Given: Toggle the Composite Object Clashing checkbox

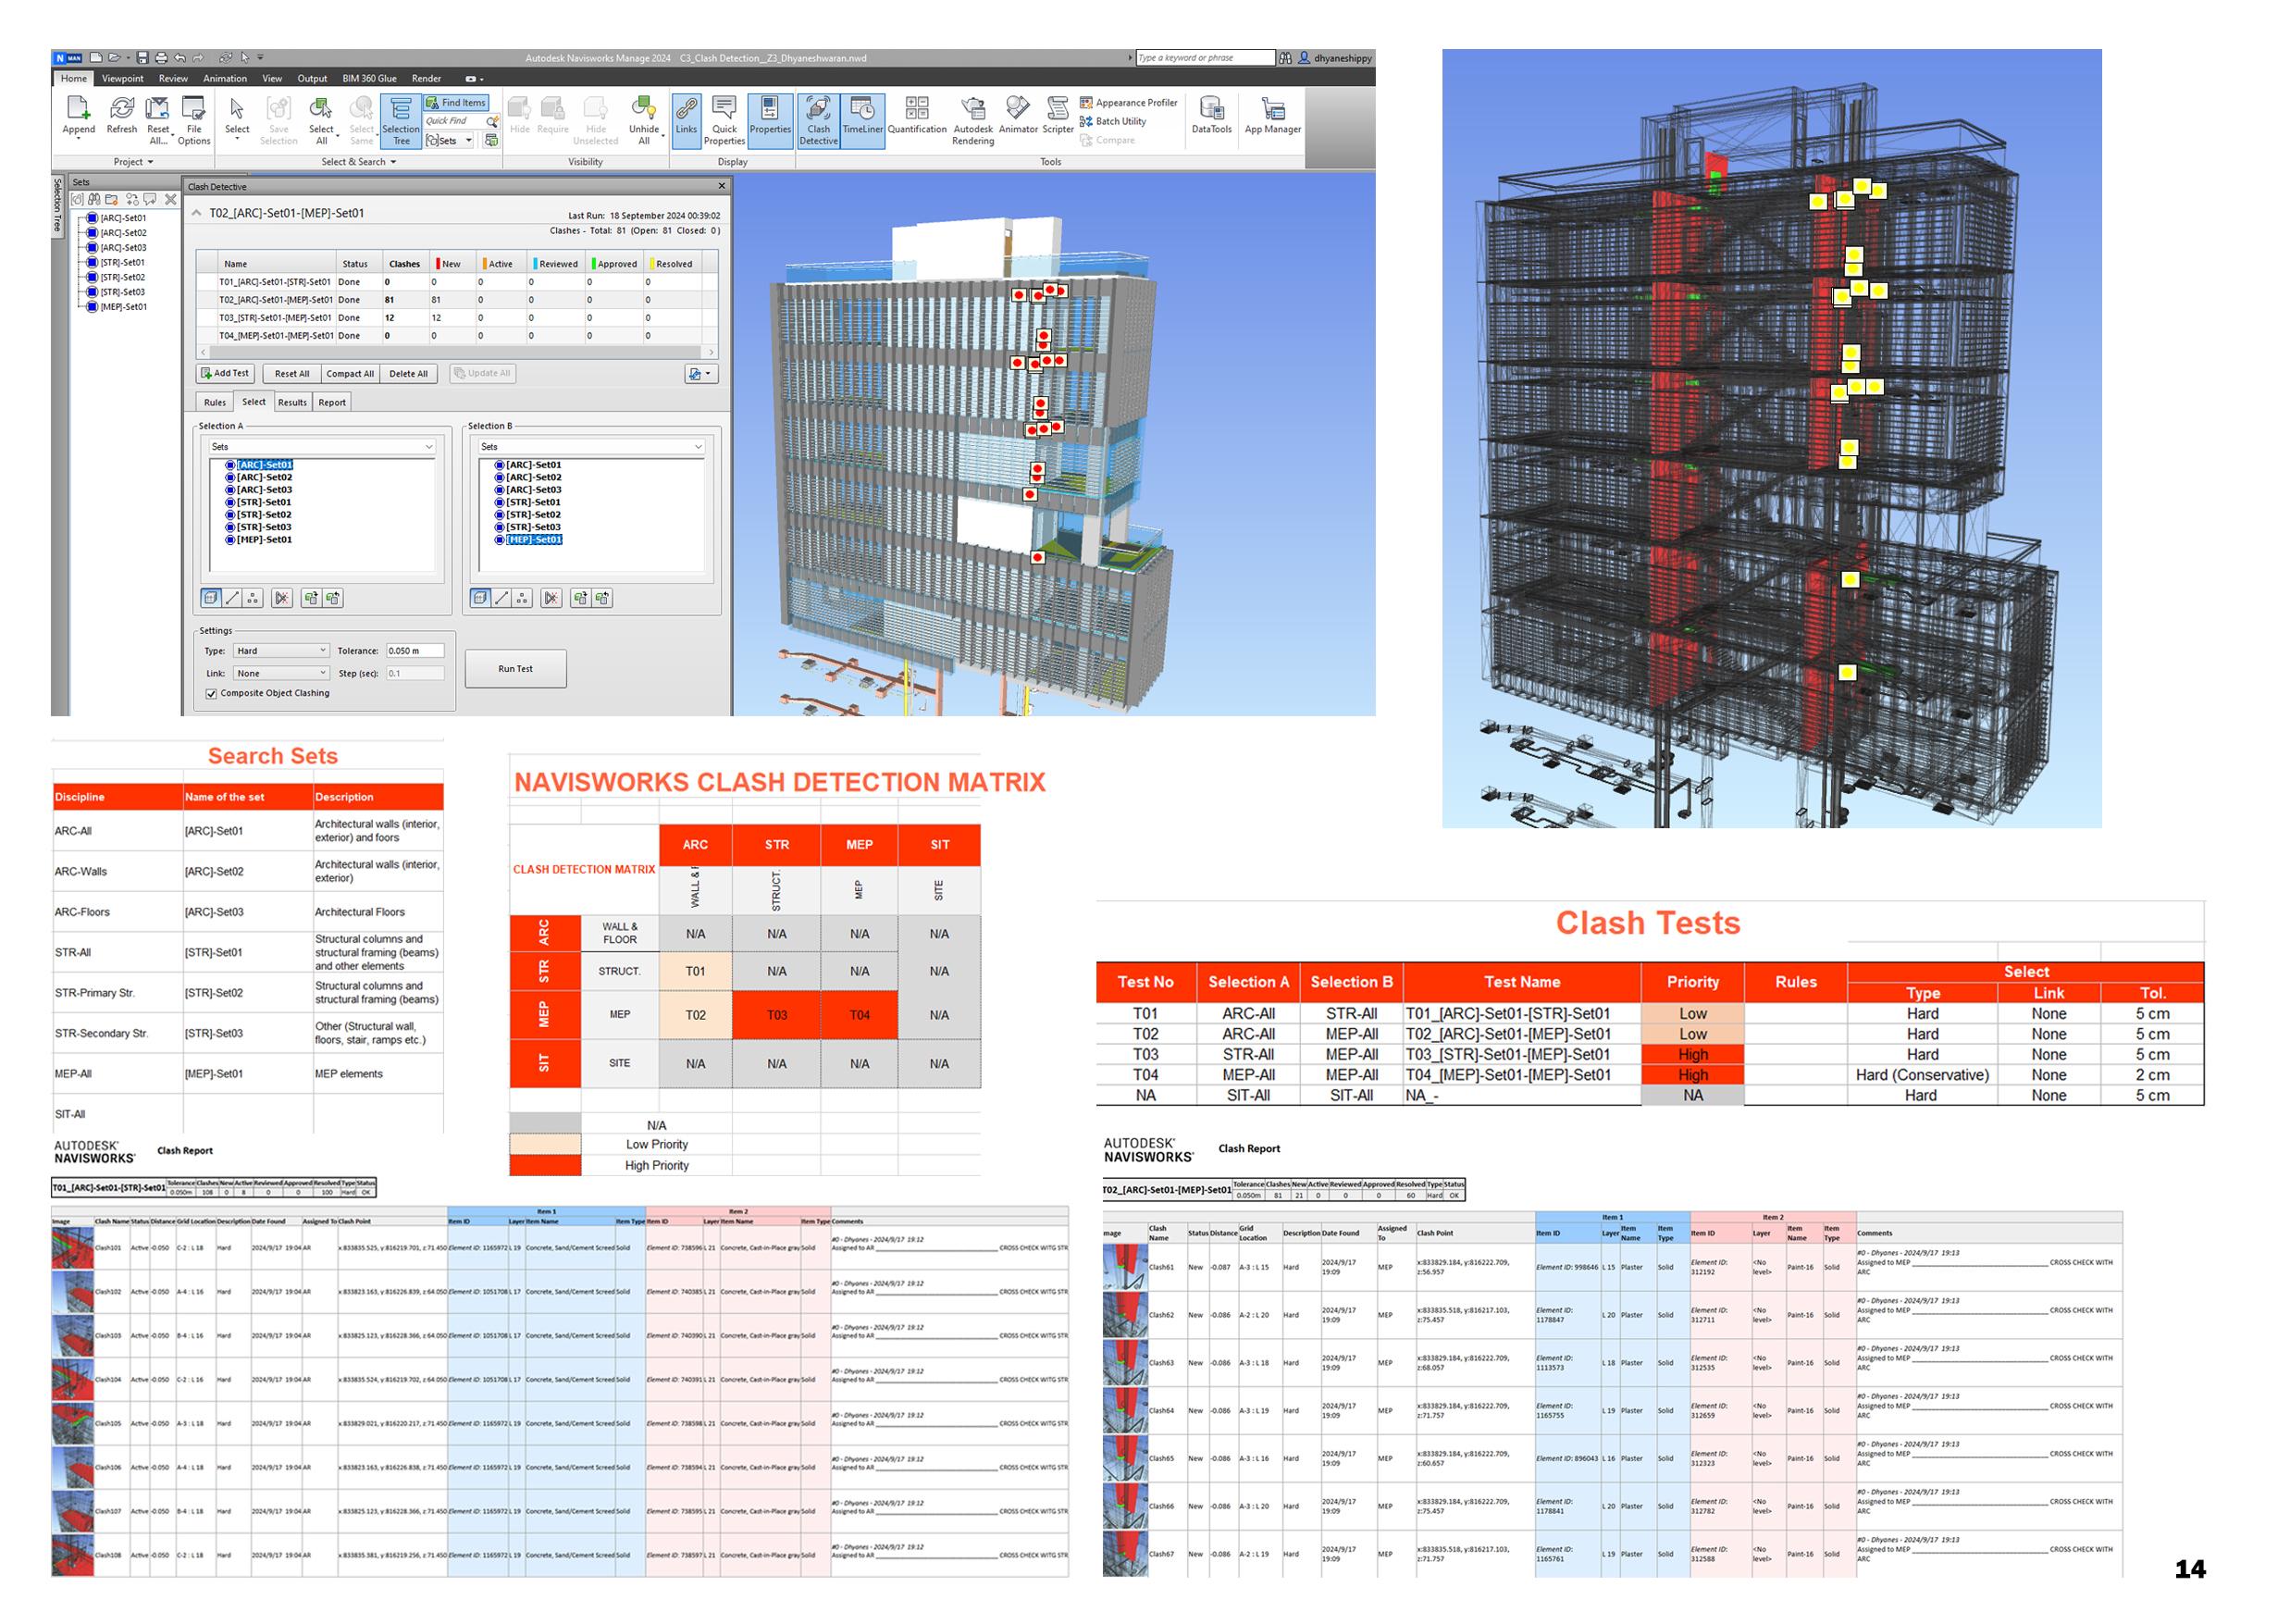Looking at the screenshot, I should click(x=212, y=693).
